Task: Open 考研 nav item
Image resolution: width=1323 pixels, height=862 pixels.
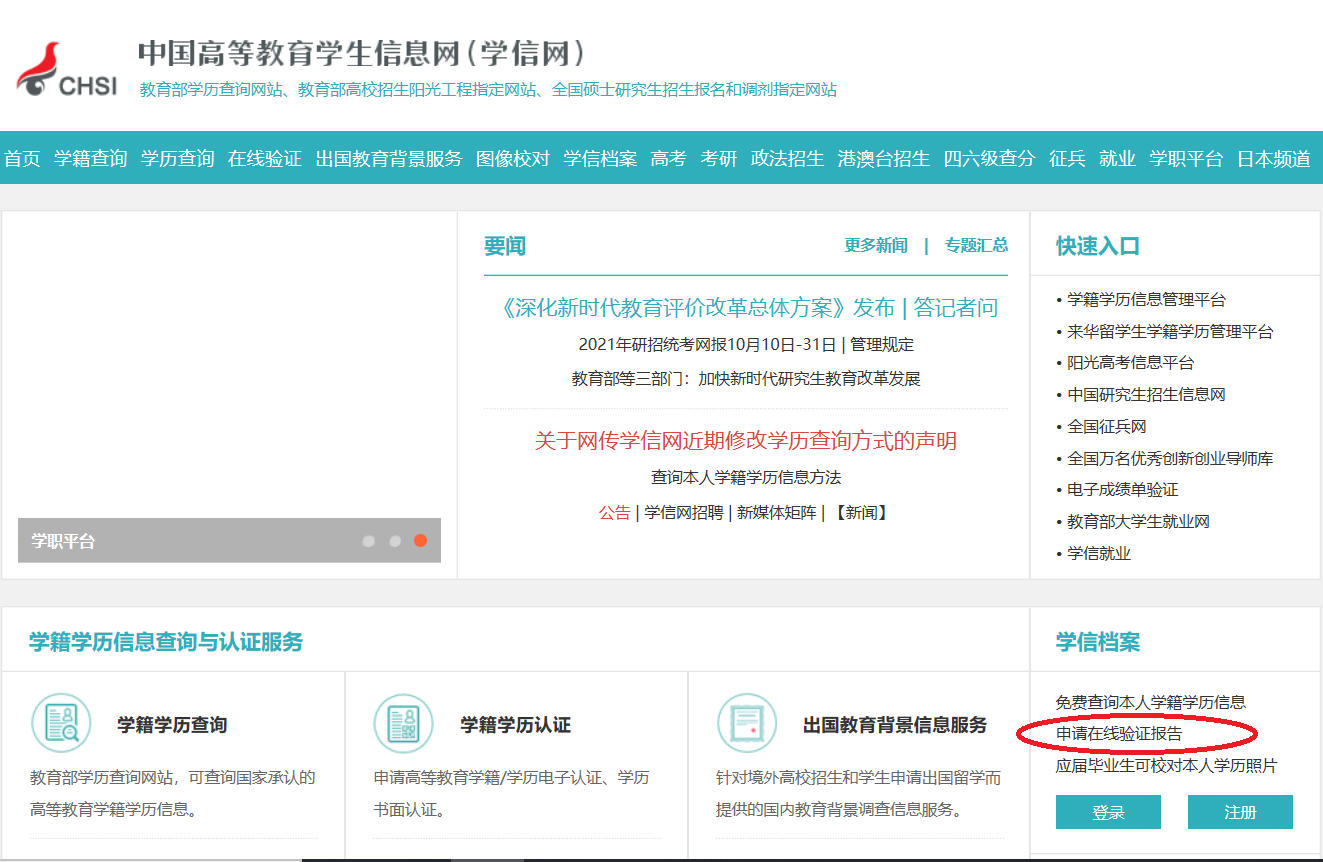Action: pyautogui.click(x=719, y=158)
